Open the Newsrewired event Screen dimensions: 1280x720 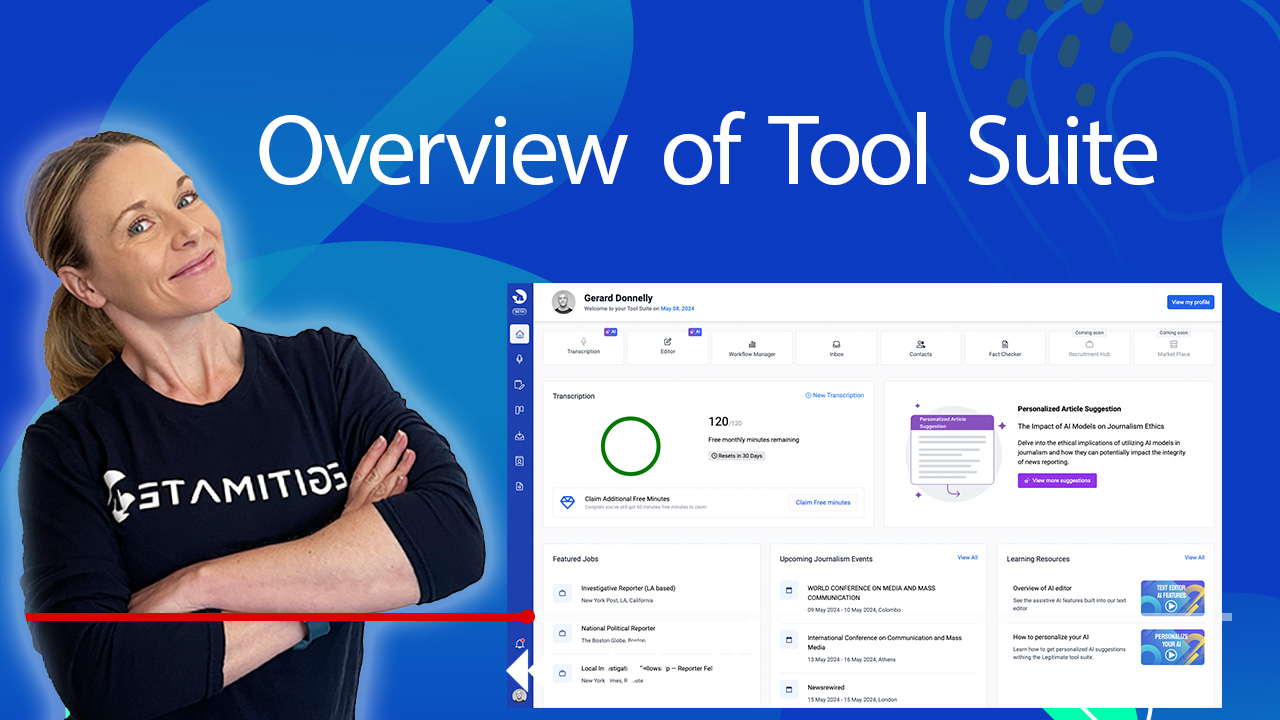826,688
